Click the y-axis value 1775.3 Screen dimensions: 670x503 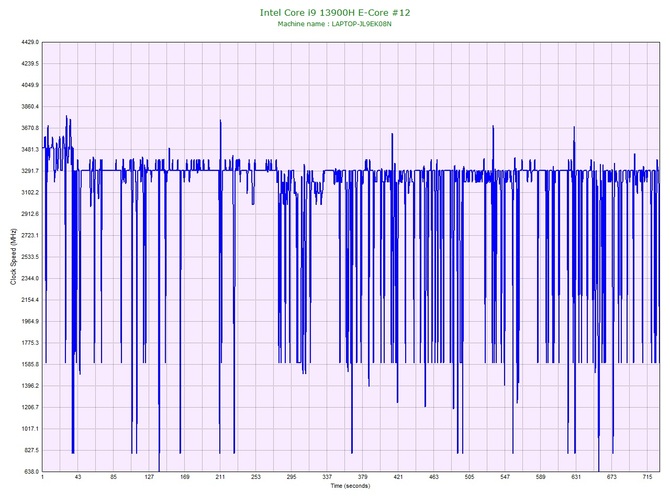[30, 343]
